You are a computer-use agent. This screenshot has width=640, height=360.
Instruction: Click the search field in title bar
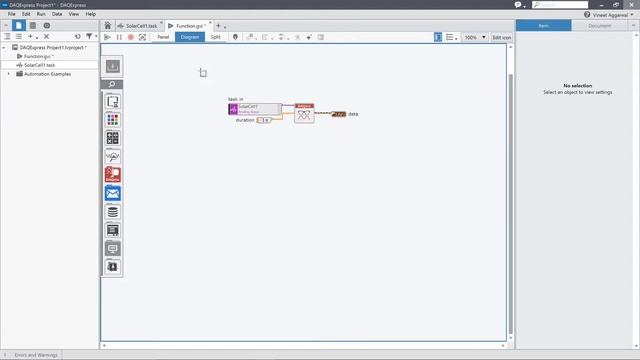(x=560, y=4)
